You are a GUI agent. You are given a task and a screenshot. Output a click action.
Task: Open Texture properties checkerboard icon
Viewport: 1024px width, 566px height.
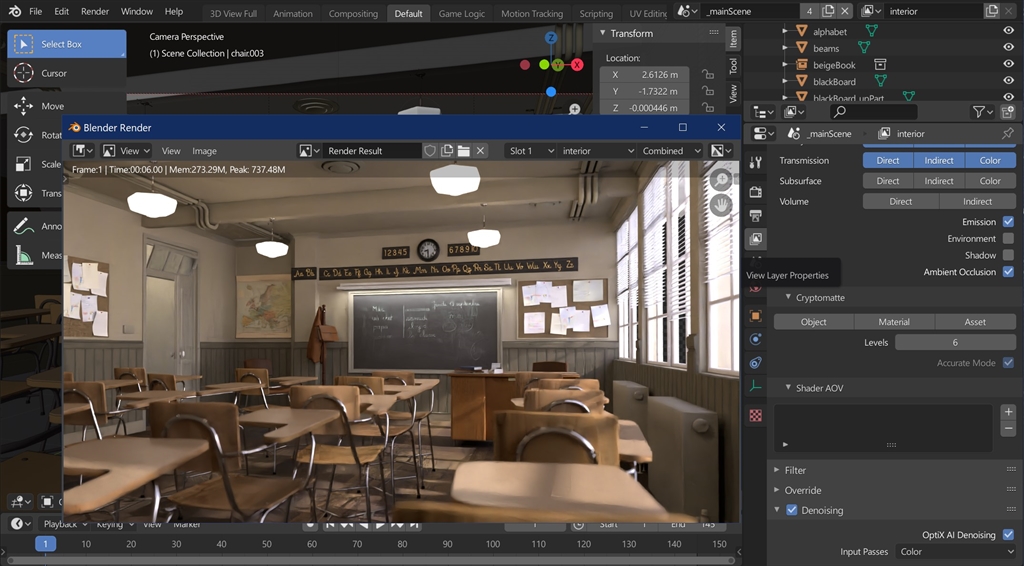(755, 414)
